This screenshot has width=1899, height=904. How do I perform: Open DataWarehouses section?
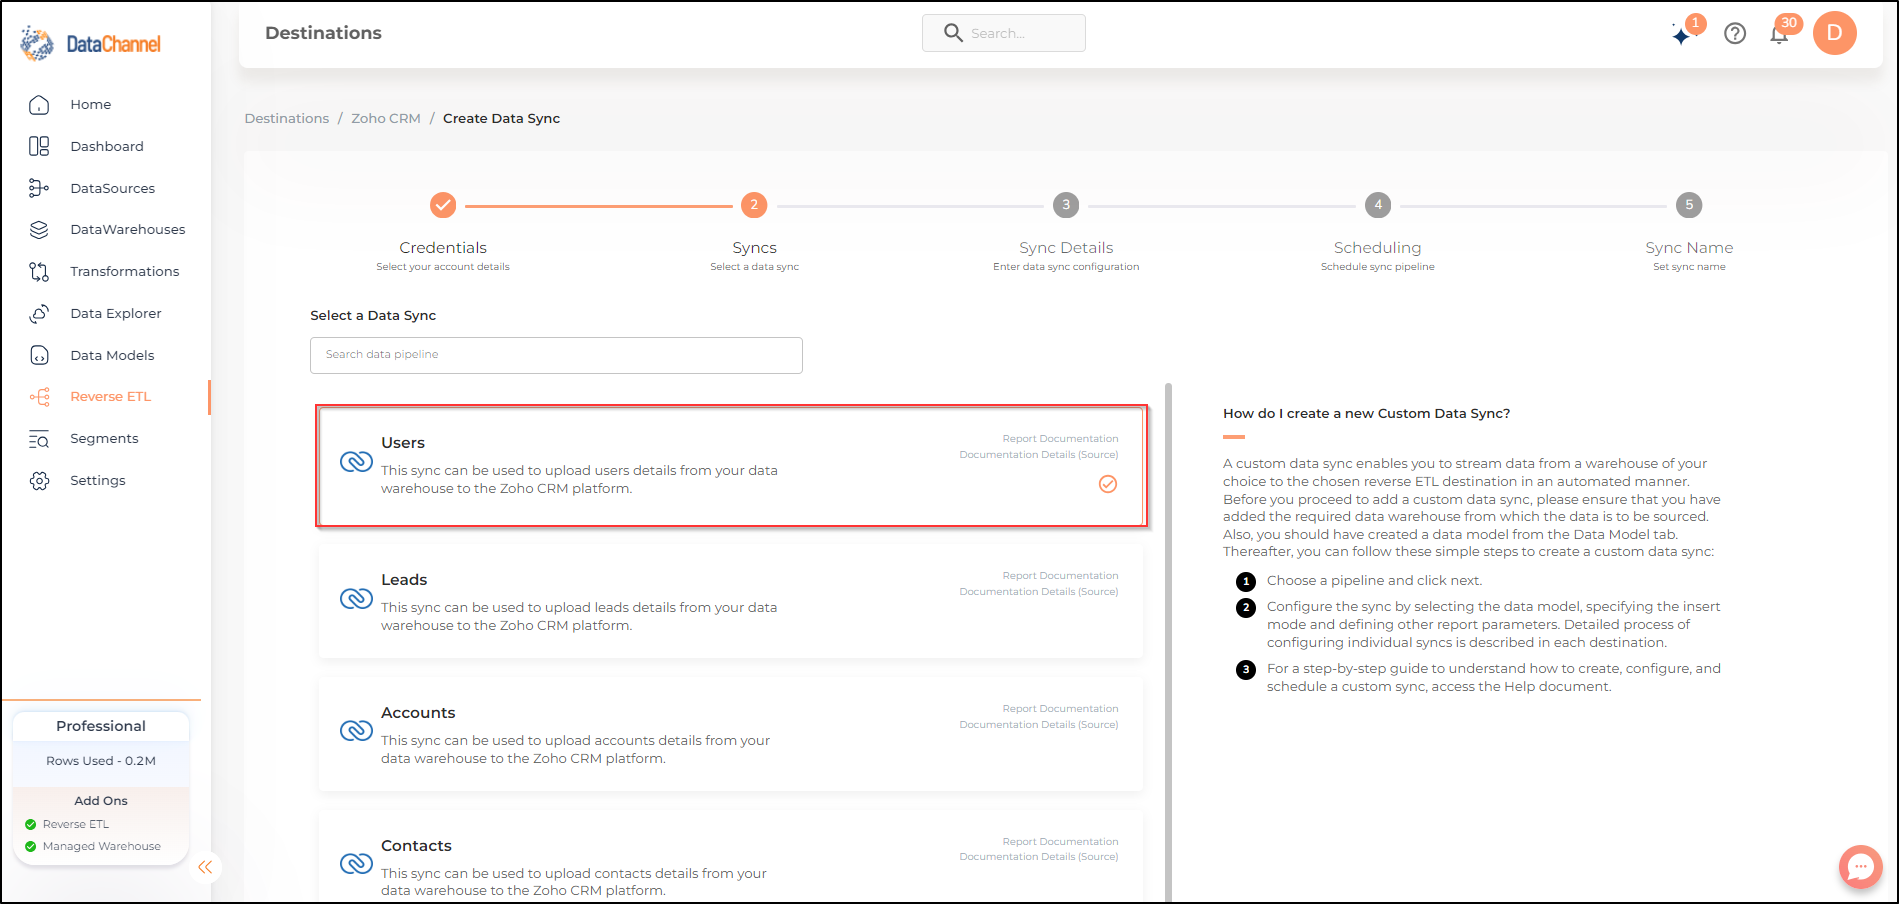pos(127,229)
